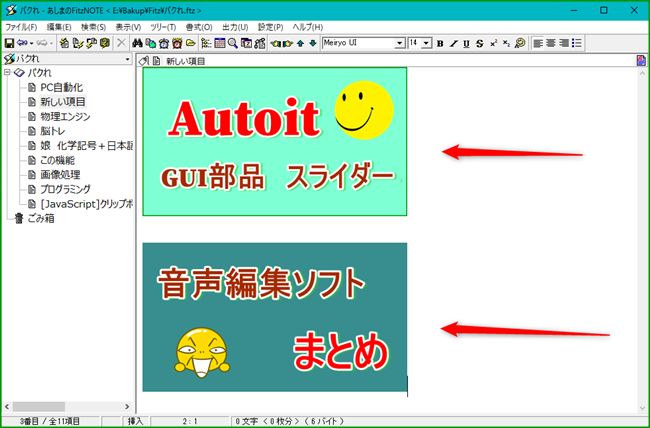Open the ツリー(T) menu
The image size is (650, 428).
point(163,27)
